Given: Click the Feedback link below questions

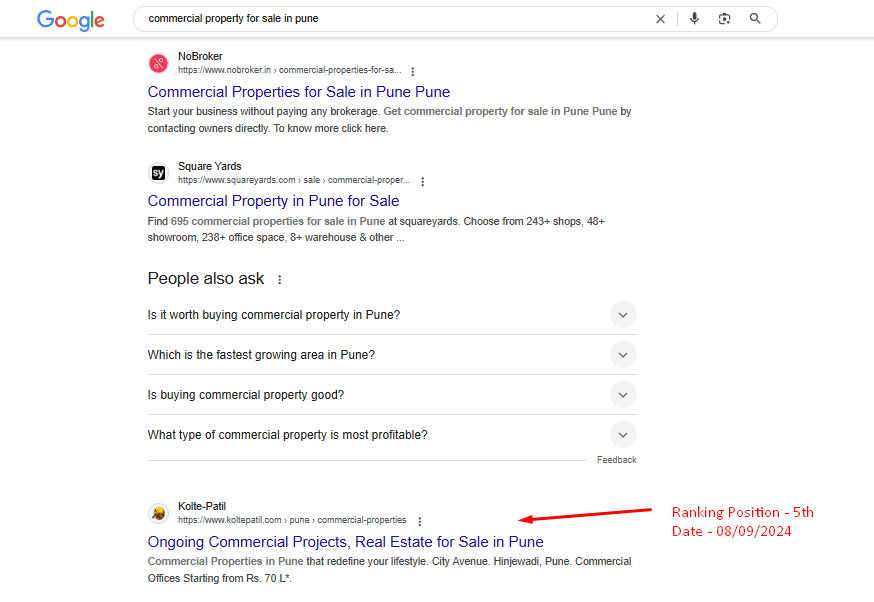Looking at the screenshot, I should pyautogui.click(x=616, y=460).
